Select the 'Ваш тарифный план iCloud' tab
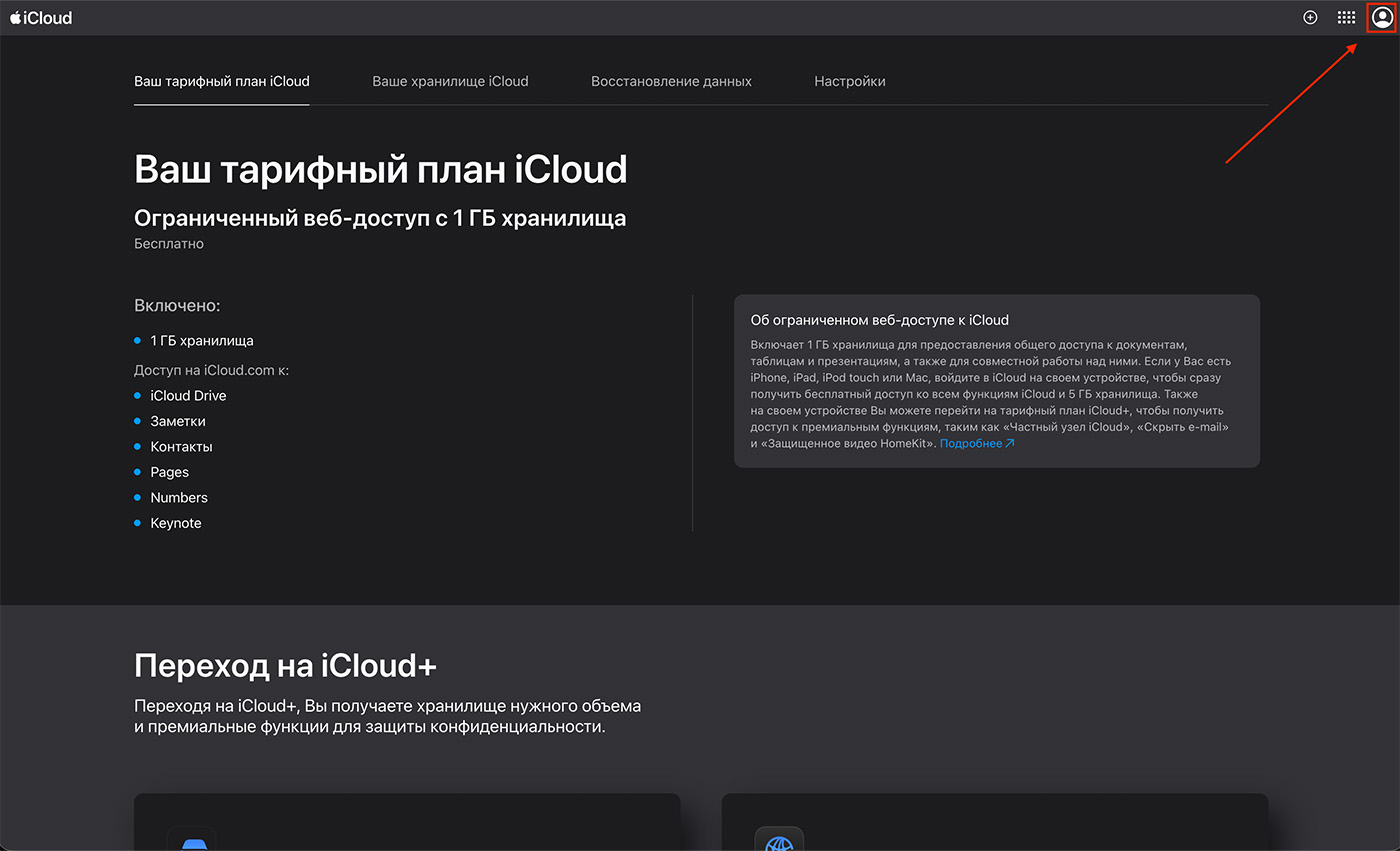Screen dimensions: 1400x851 221,81
